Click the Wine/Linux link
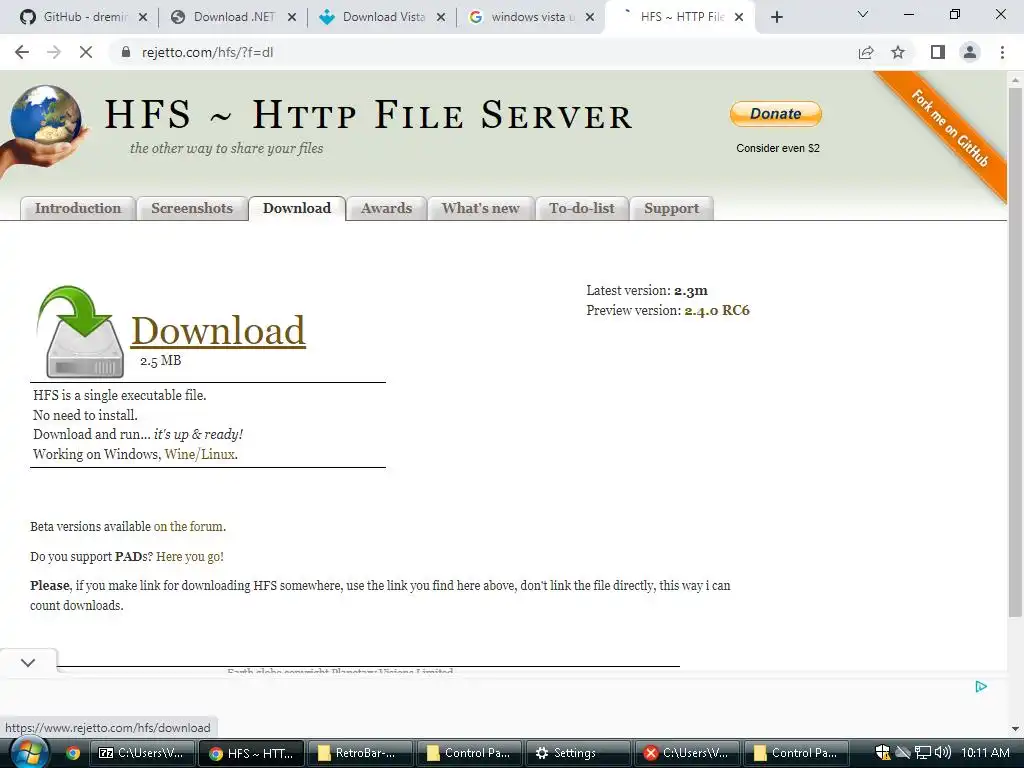 [200, 454]
